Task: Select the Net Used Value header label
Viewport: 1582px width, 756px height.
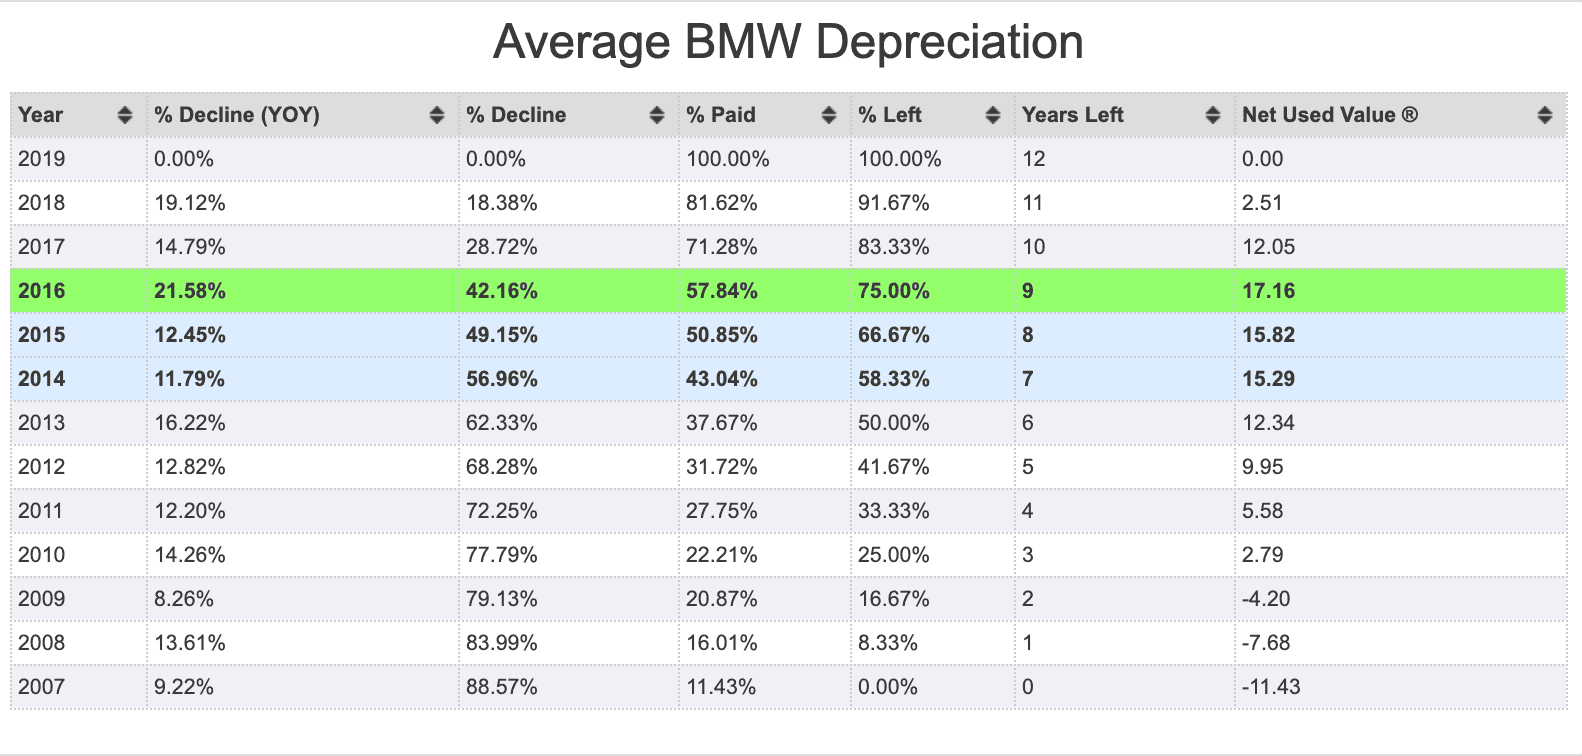Action: [x=1330, y=115]
